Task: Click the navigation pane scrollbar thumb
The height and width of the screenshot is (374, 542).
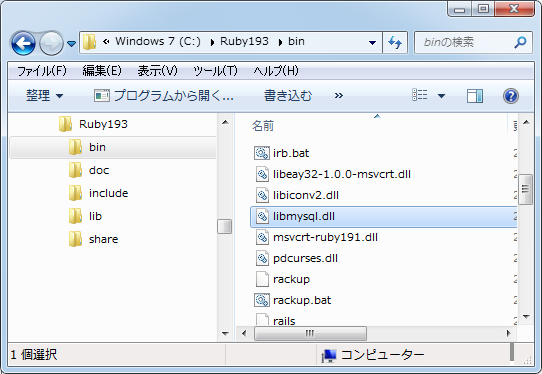Action: point(225,227)
